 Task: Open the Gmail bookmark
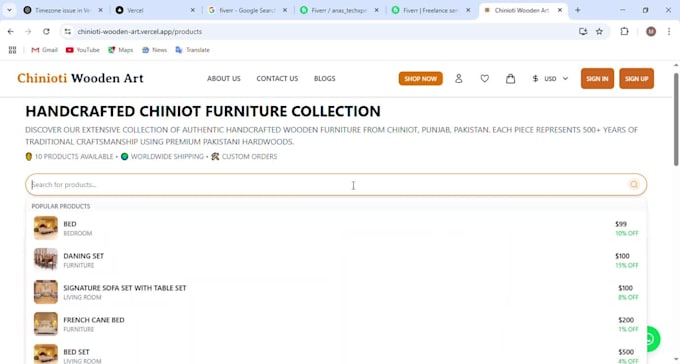[x=44, y=50]
